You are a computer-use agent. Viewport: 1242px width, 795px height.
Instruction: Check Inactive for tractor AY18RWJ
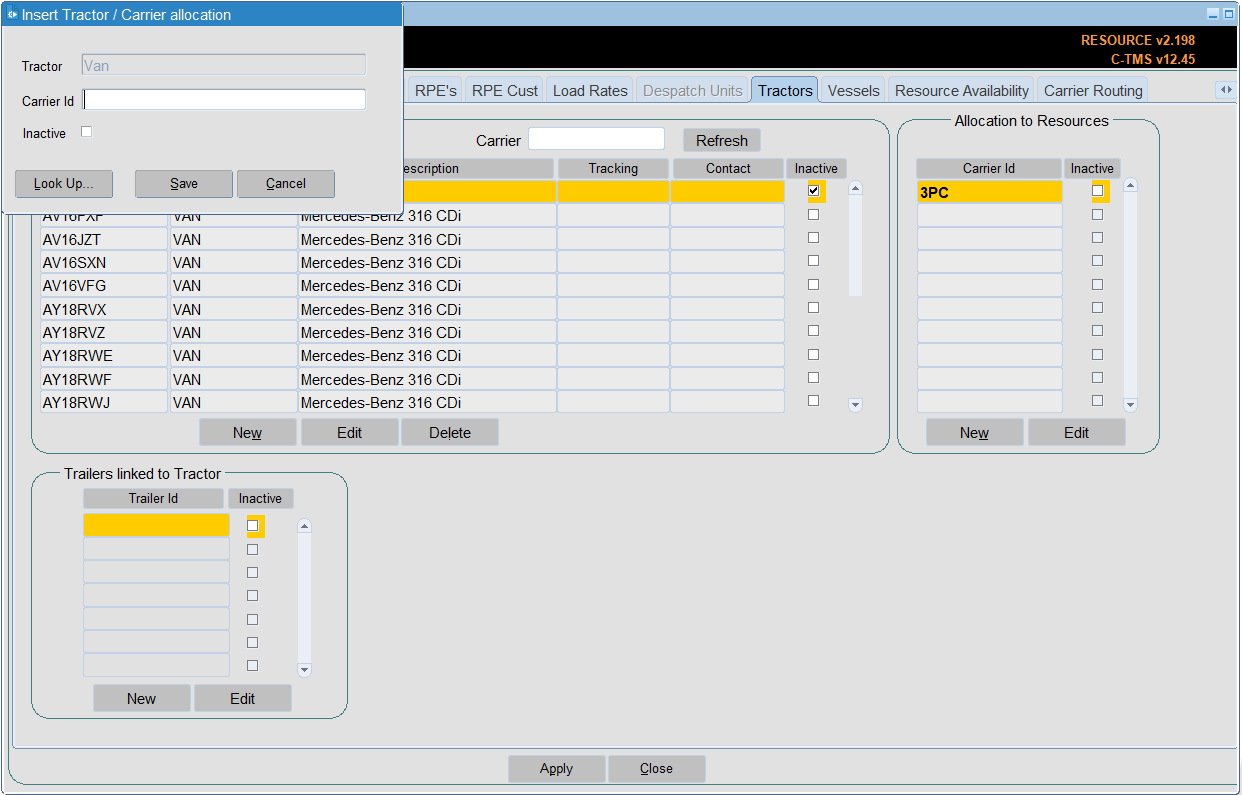[x=813, y=401]
